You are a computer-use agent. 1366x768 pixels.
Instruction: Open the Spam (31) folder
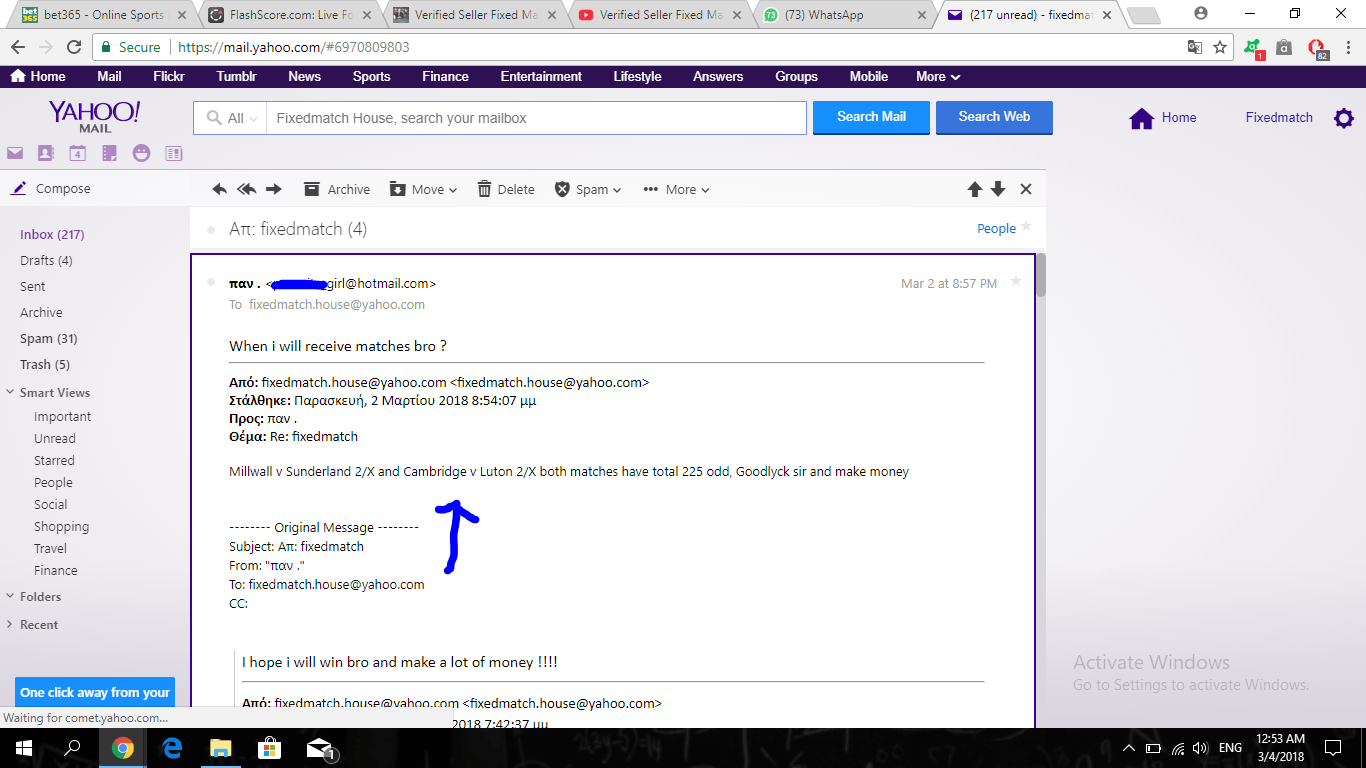(49, 338)
